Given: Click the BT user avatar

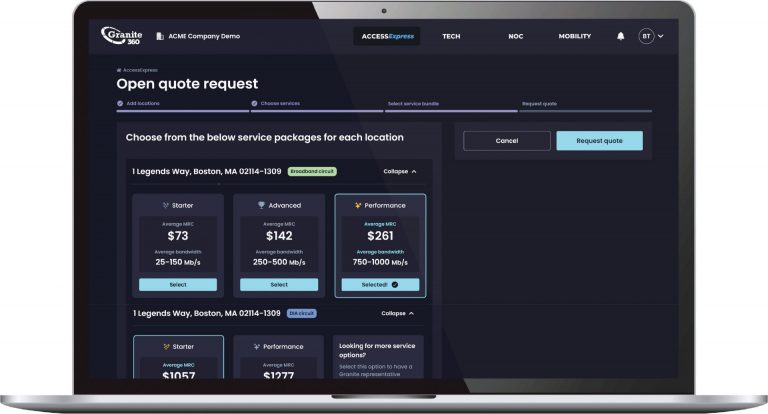Looking at the screenshot, I should (x=646, y=36).
